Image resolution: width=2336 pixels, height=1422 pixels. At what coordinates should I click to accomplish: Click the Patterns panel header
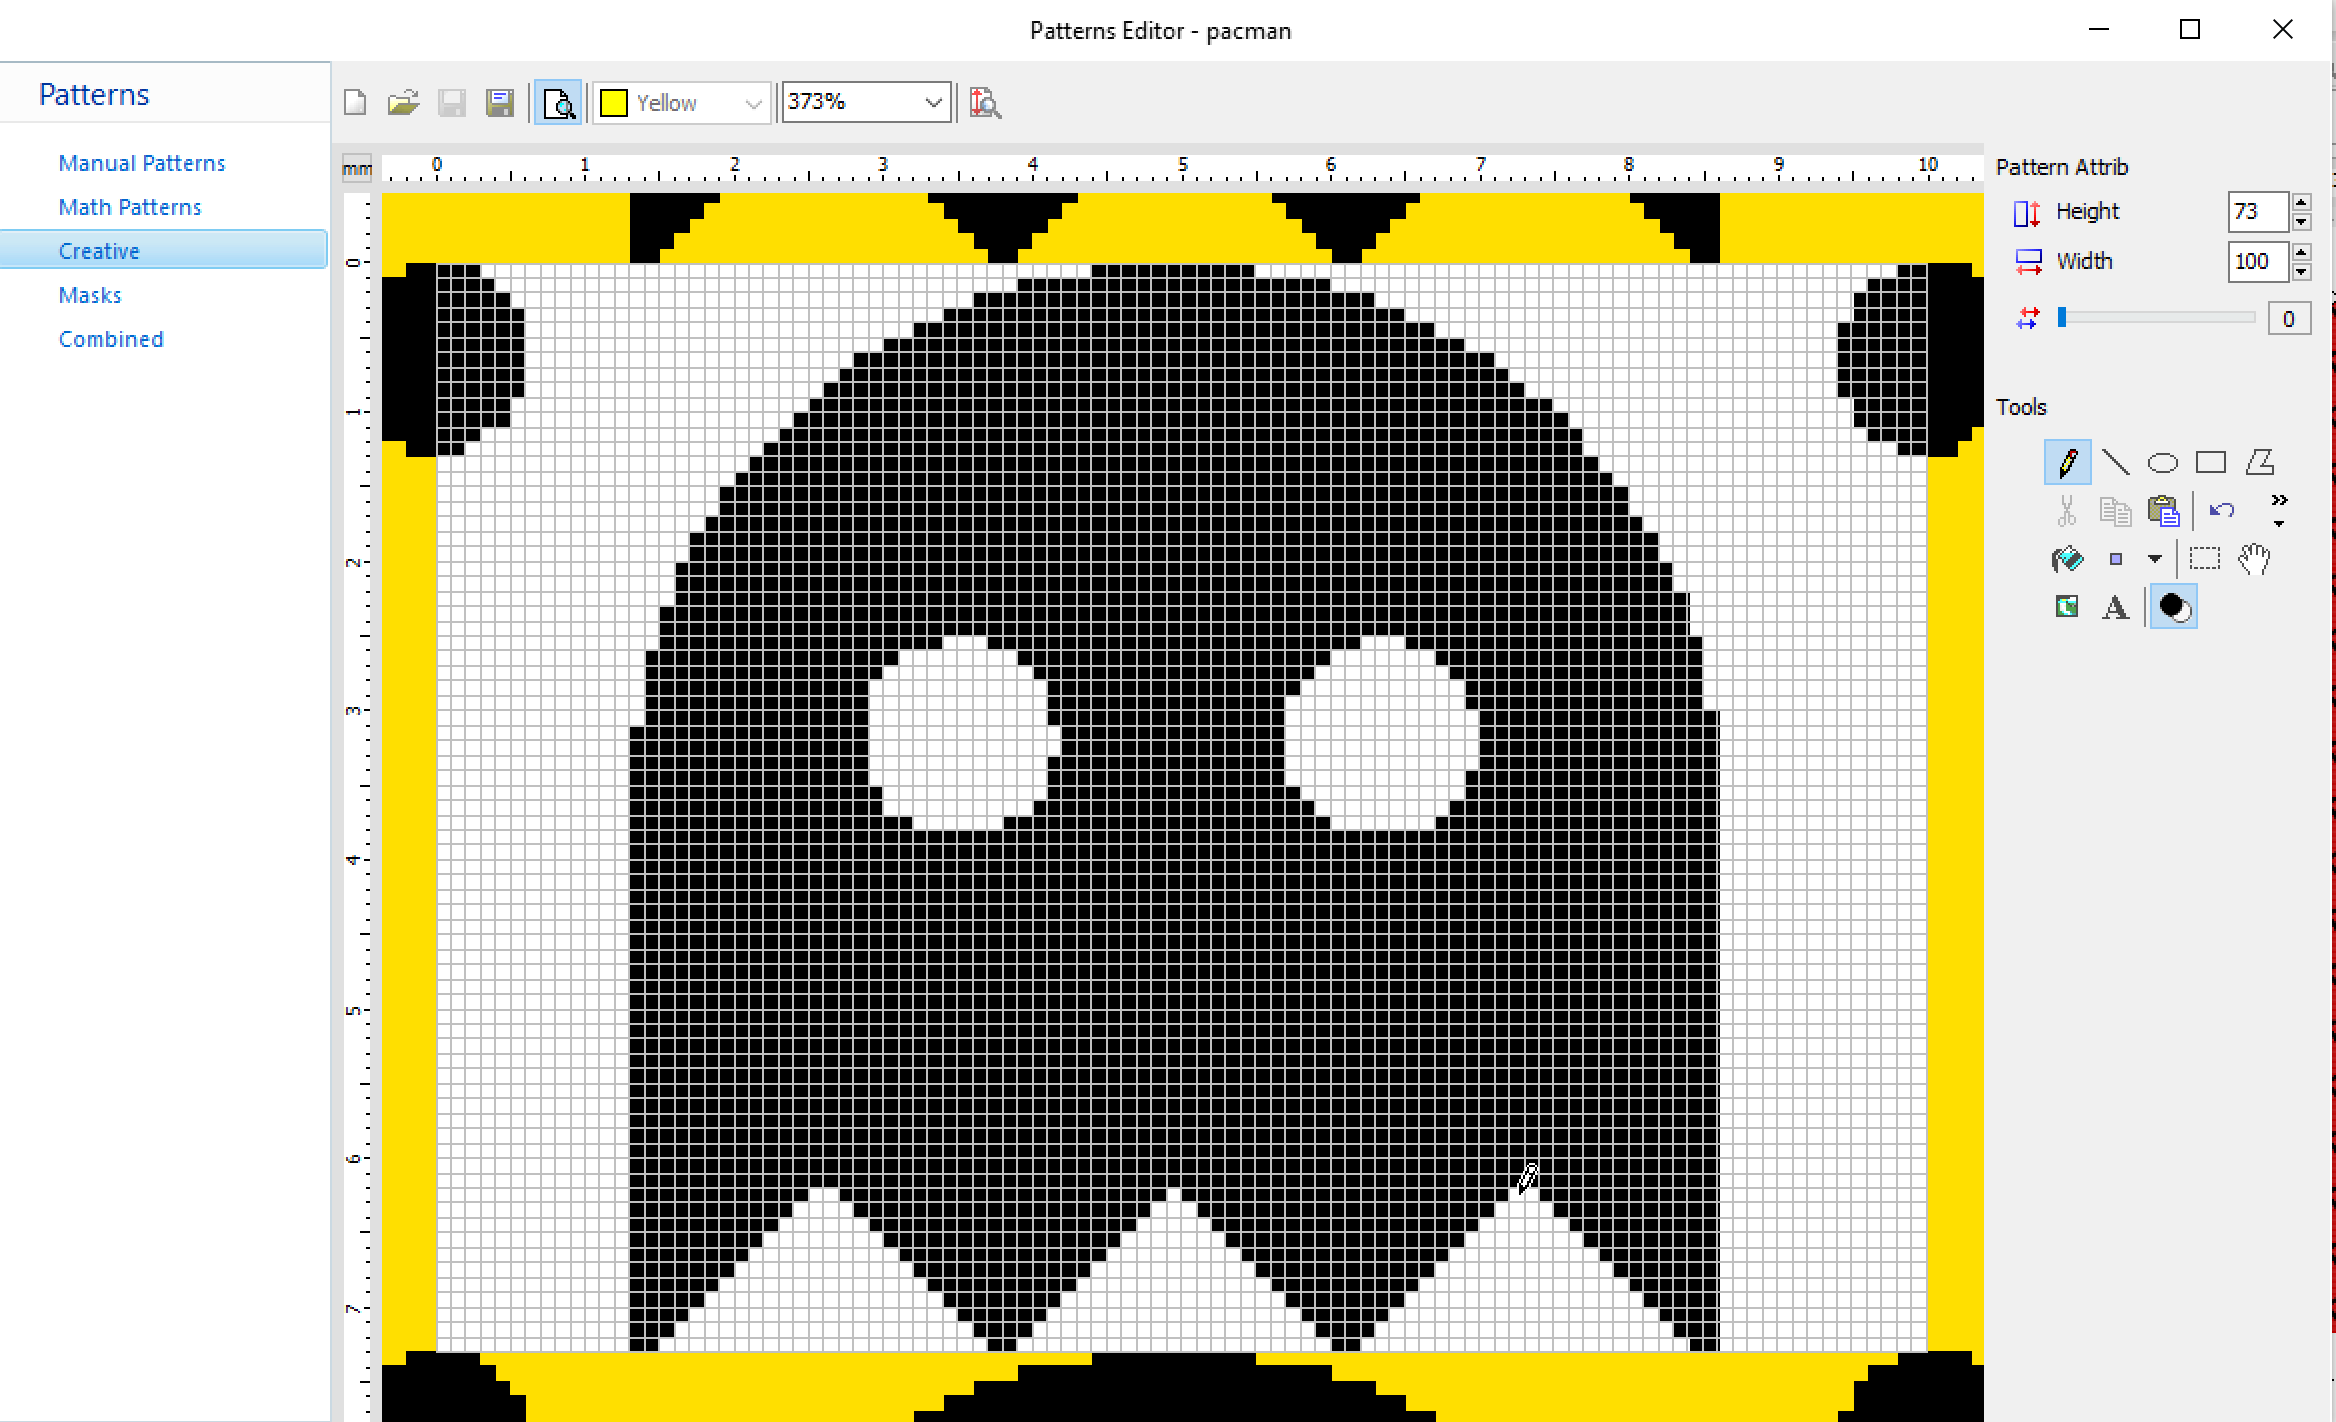[x=94, y=94]
